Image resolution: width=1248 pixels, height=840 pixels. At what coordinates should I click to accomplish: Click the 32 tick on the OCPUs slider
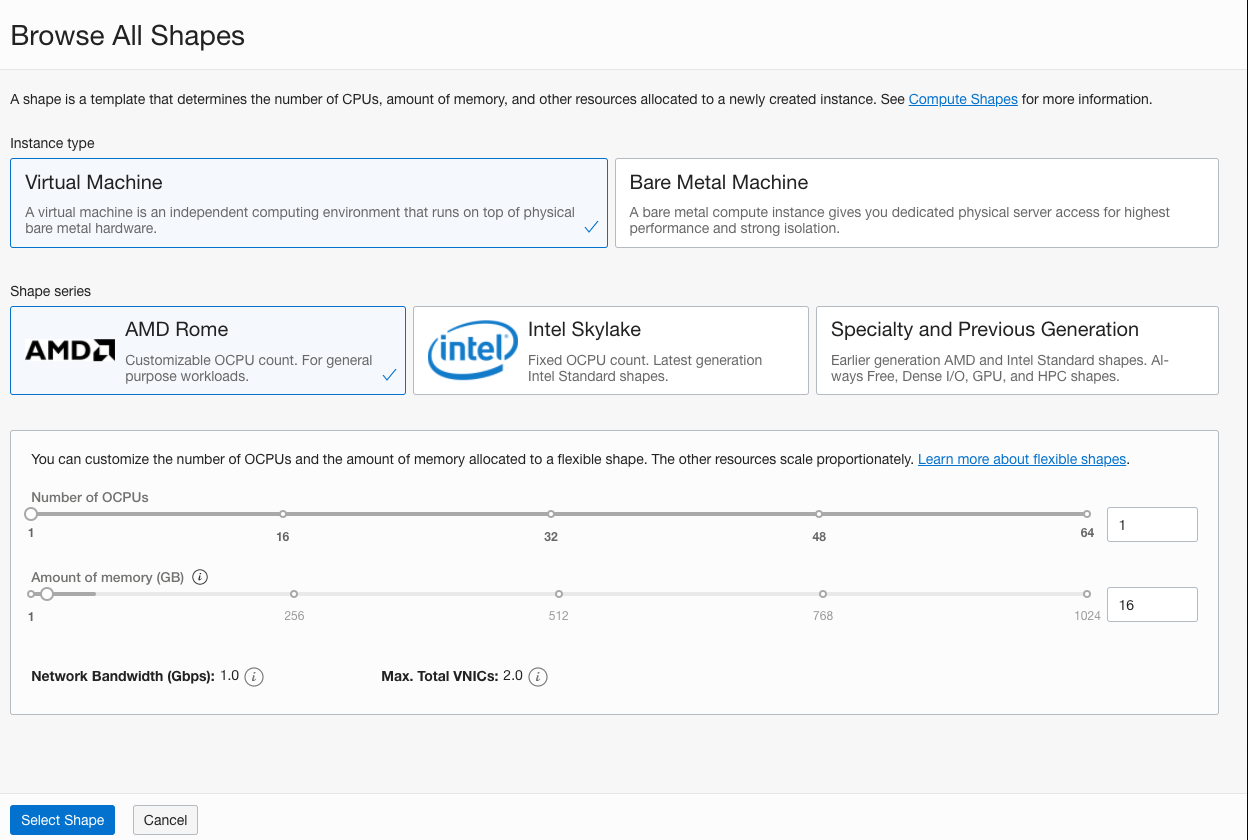click(x=550, y=513)
